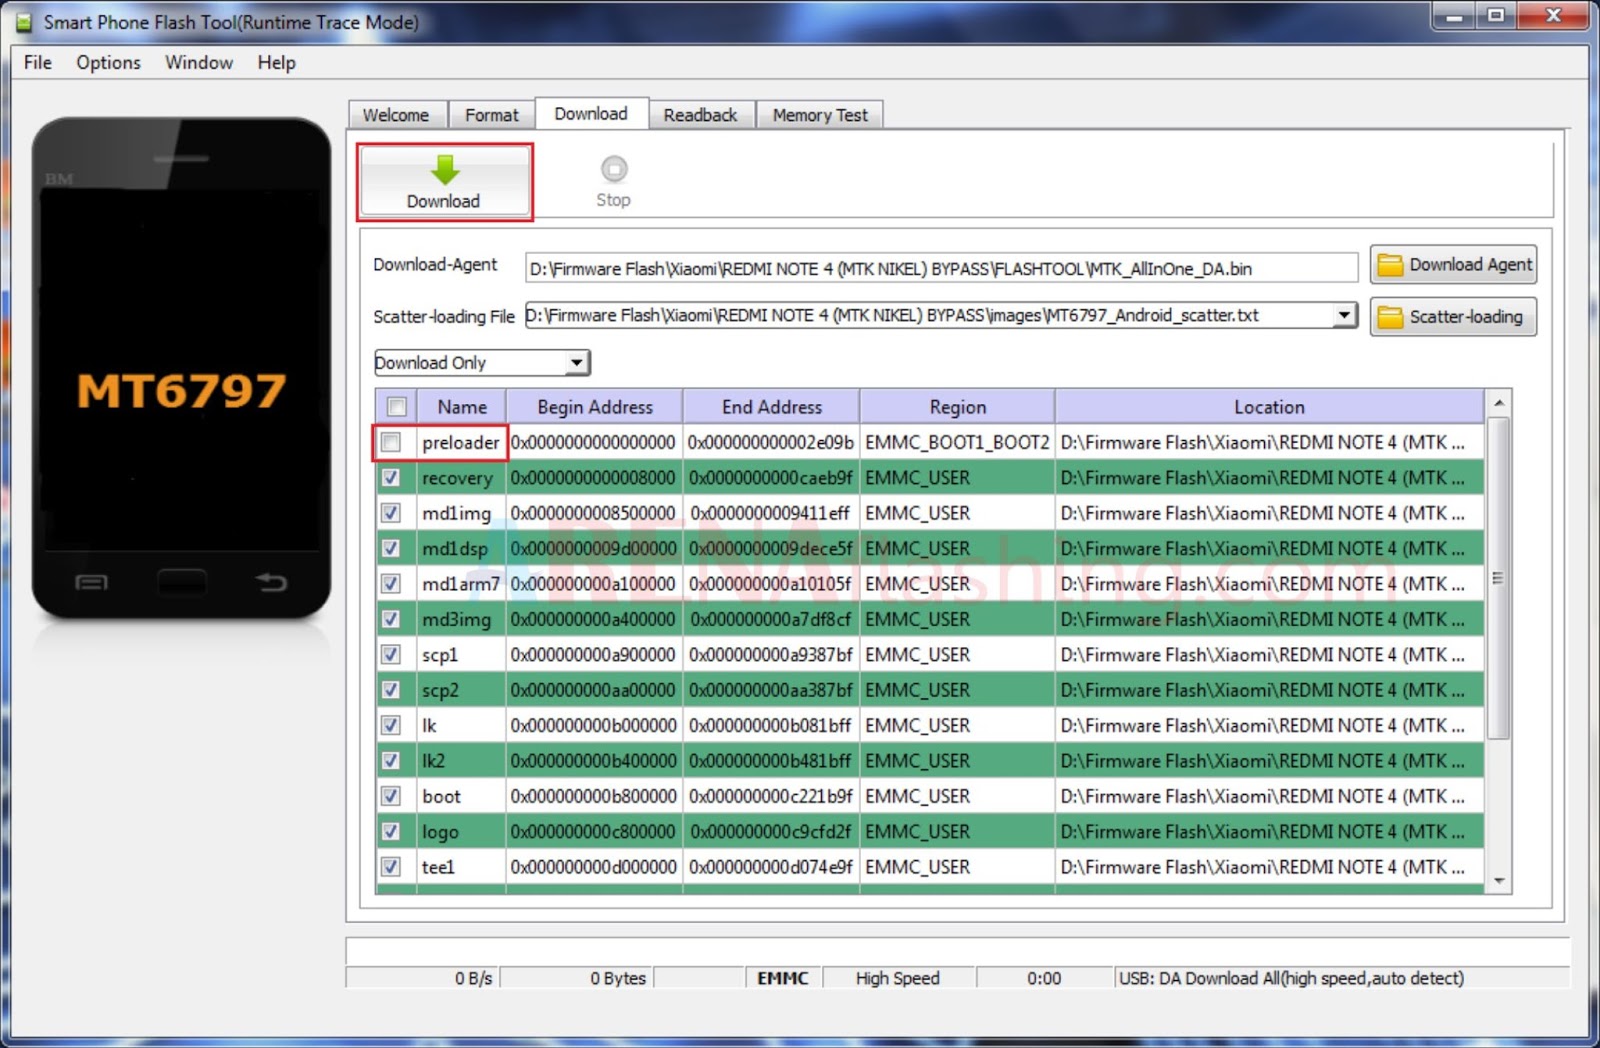Image resolution: width=1600 pixels, height=1048 pixels.
Task: Click the Name column header
Action: pos(462,407)
